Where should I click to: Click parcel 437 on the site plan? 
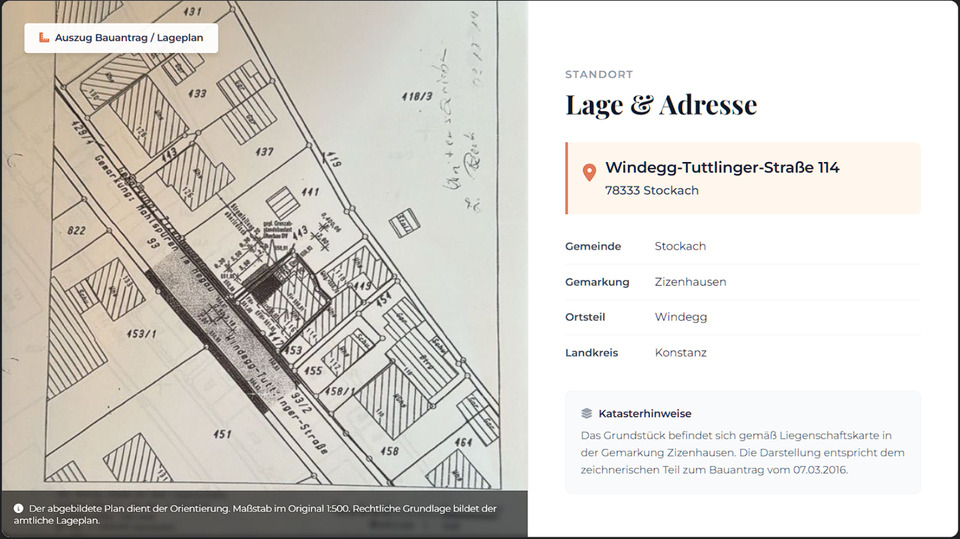click(x=264, y=152)
